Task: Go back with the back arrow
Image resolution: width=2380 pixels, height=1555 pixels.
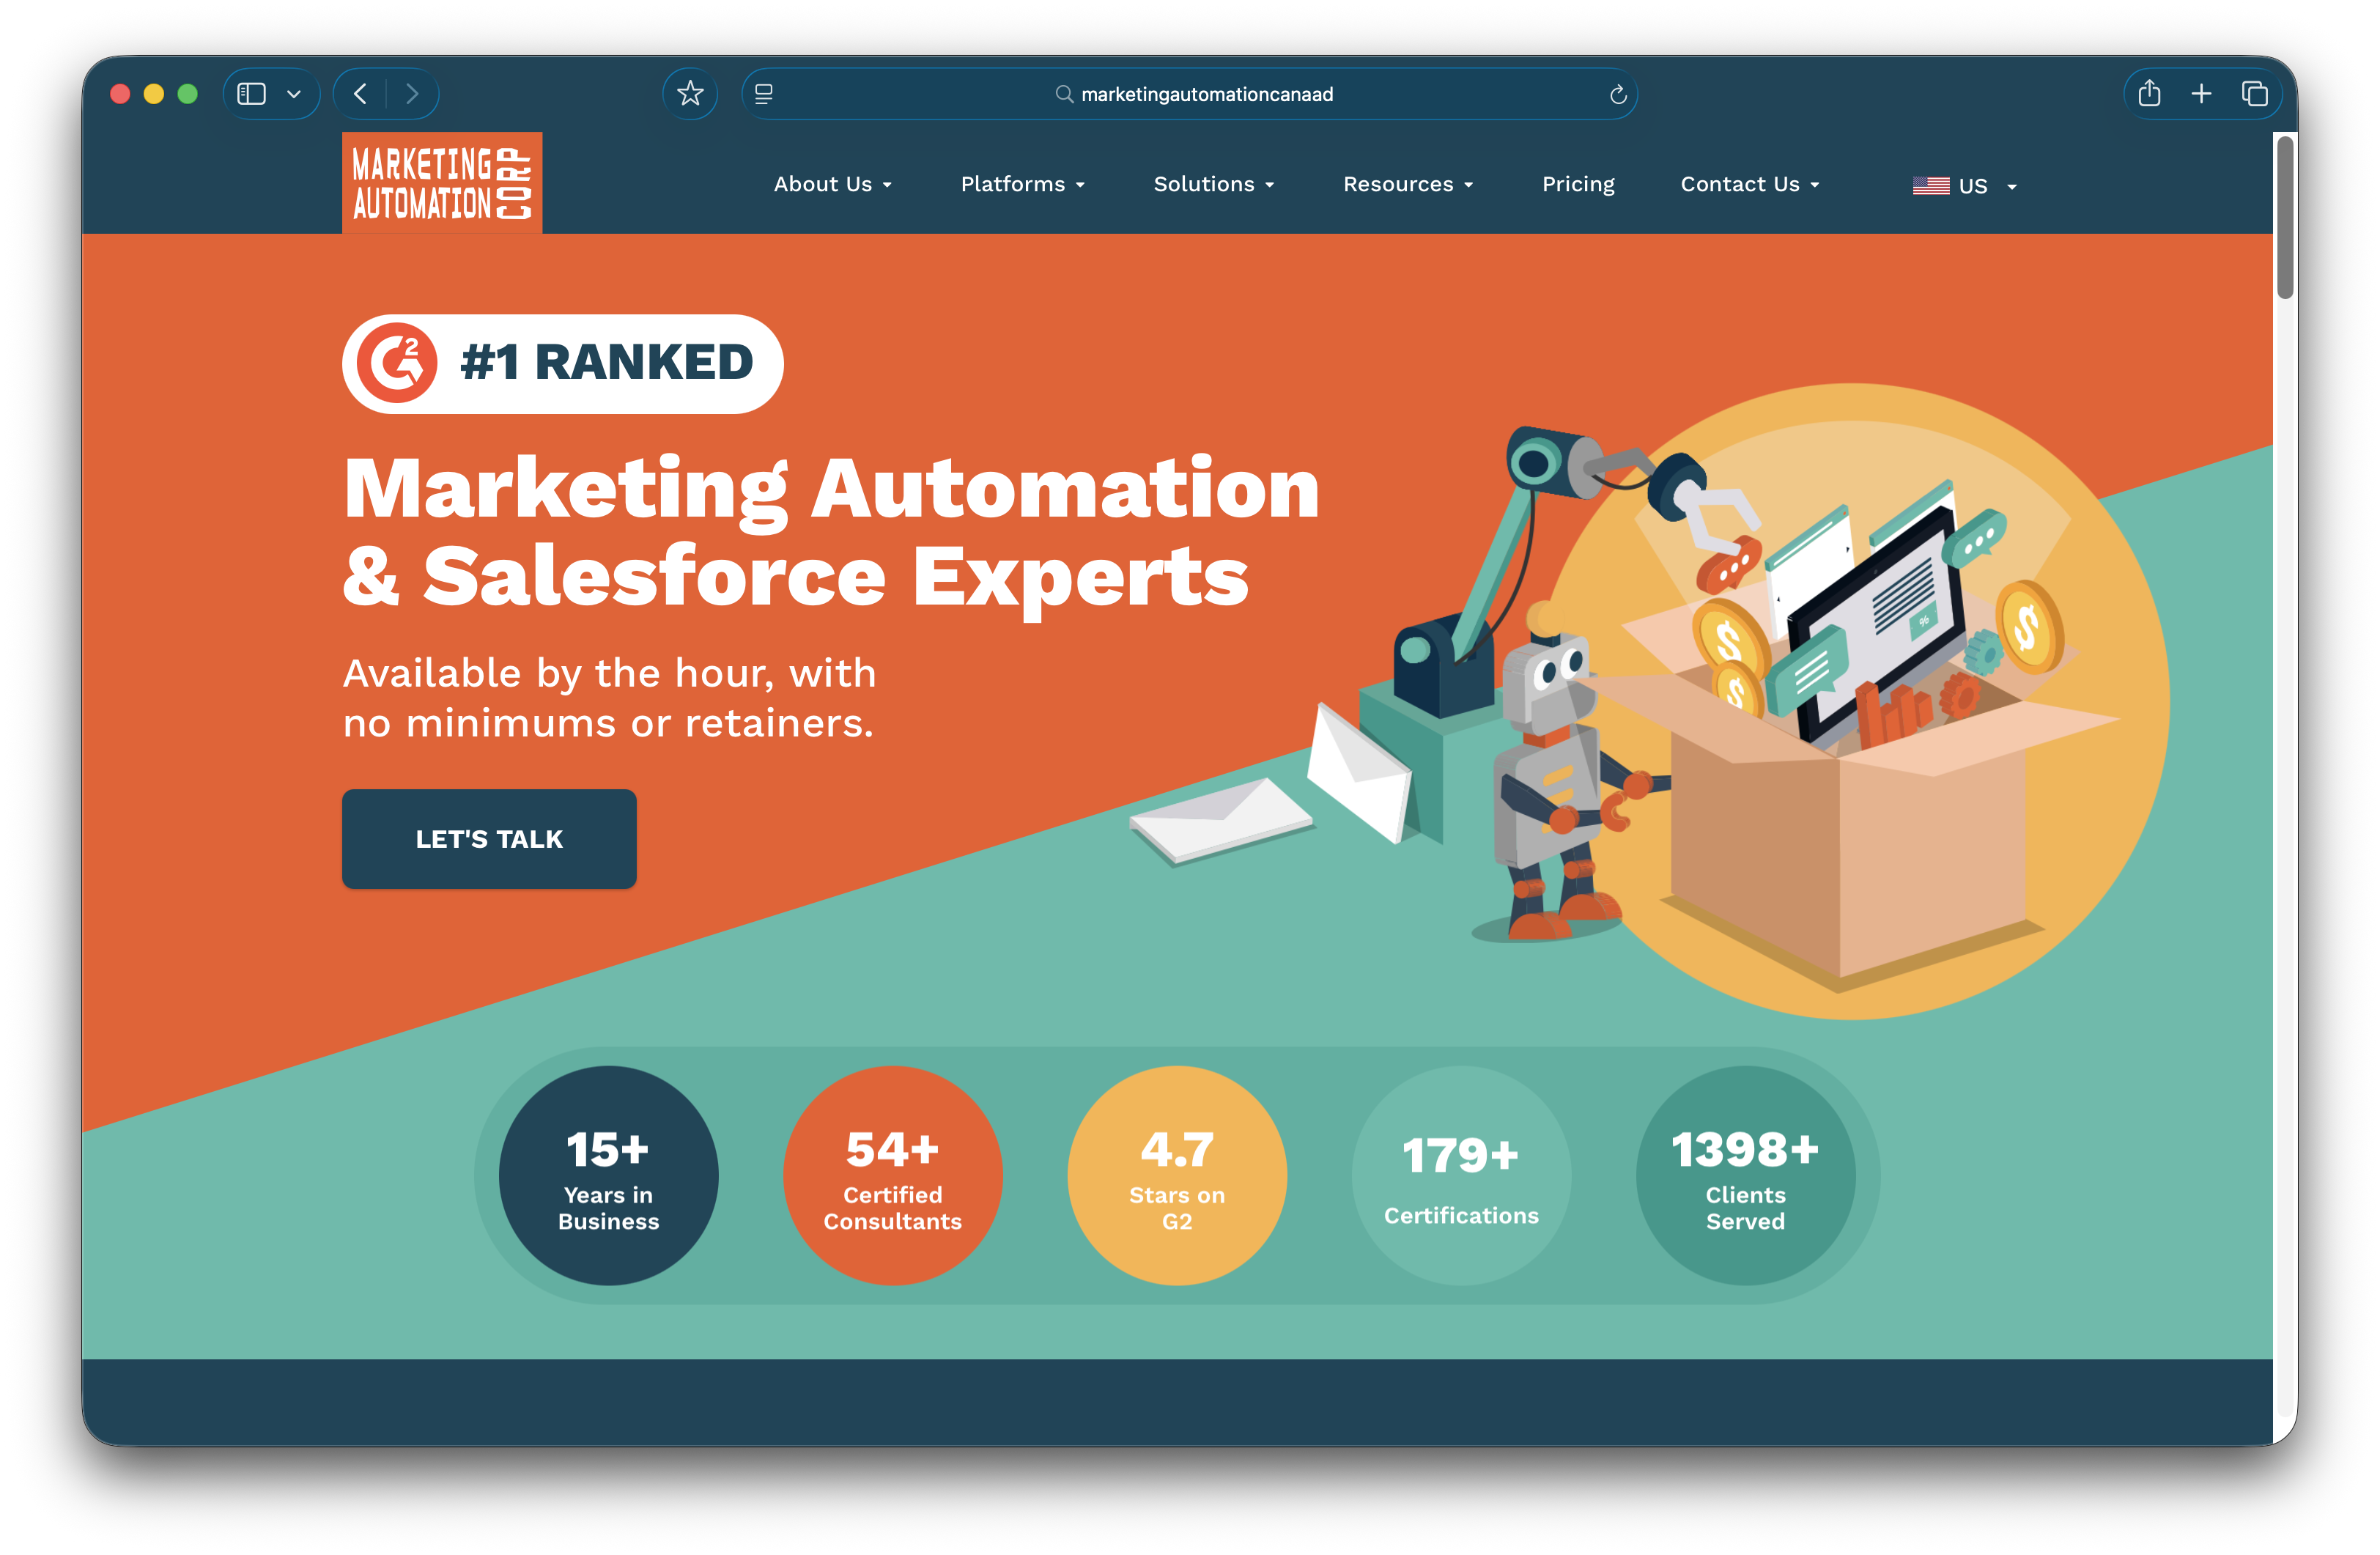Action: click(x=361, y=94)
